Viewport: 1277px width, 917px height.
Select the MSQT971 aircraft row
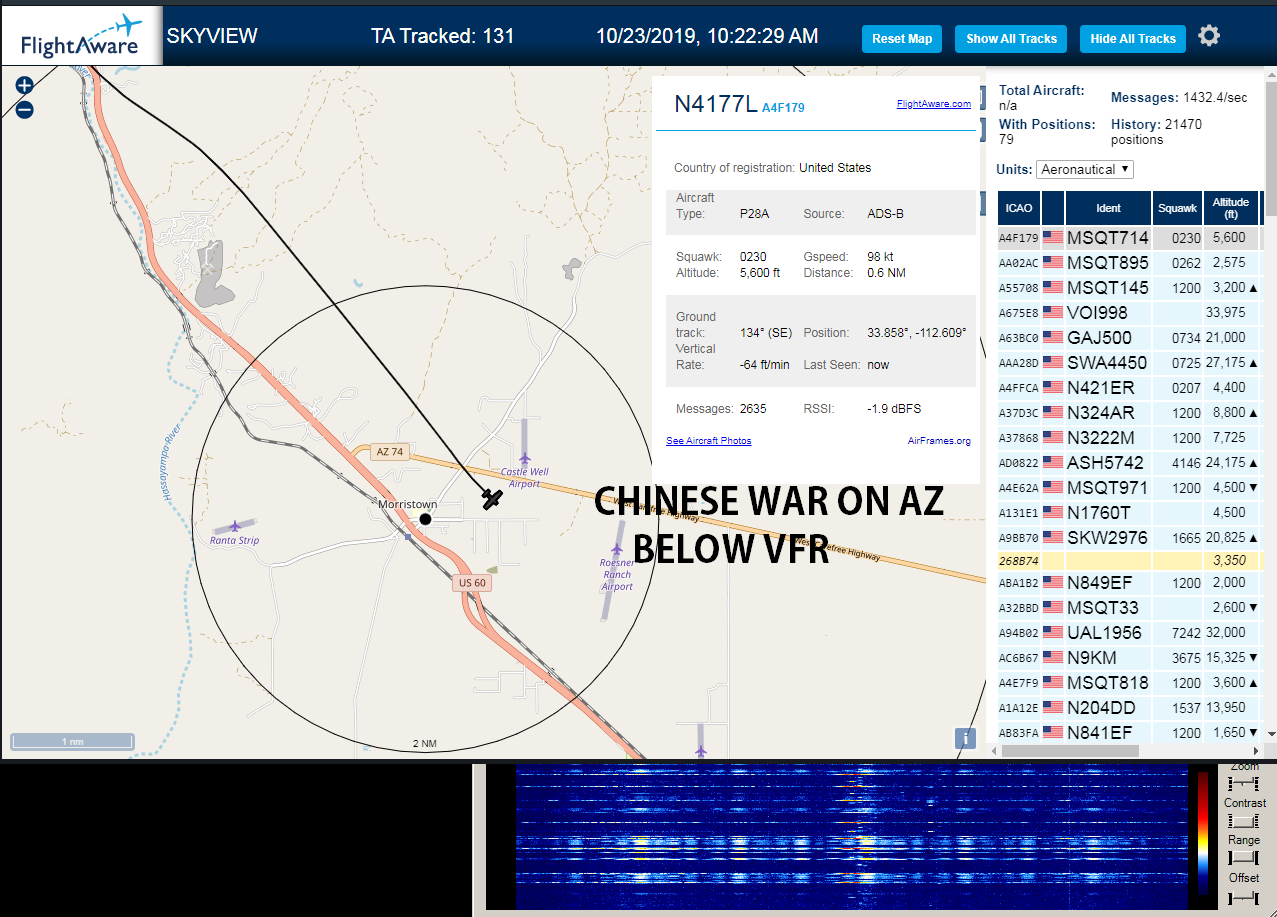coord(1129,488)
